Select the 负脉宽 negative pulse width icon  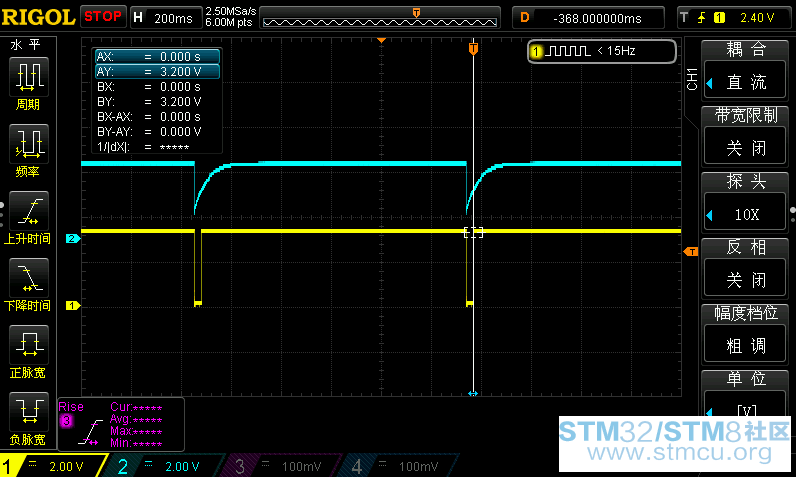(28, 417)
